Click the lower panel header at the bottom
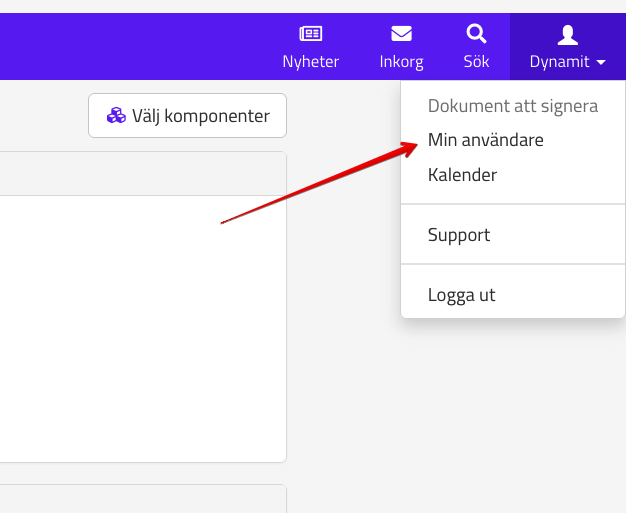This screenshot has width=626, height=513. [x=140, y=499]
